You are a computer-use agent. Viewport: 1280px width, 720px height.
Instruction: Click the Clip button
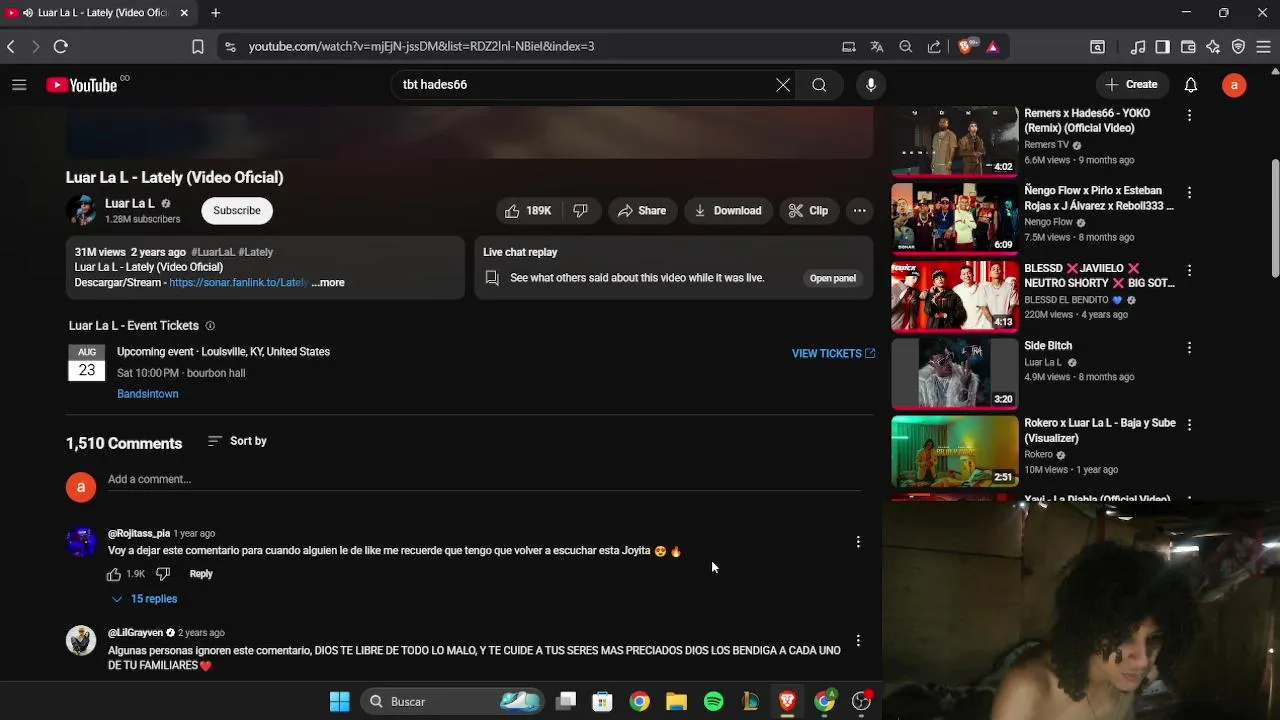808,211
